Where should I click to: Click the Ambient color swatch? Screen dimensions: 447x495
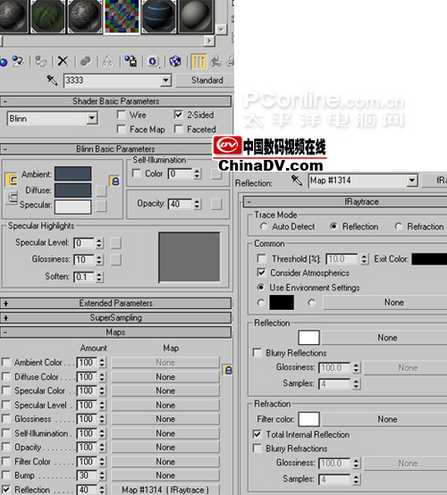[x=73, y=174]
